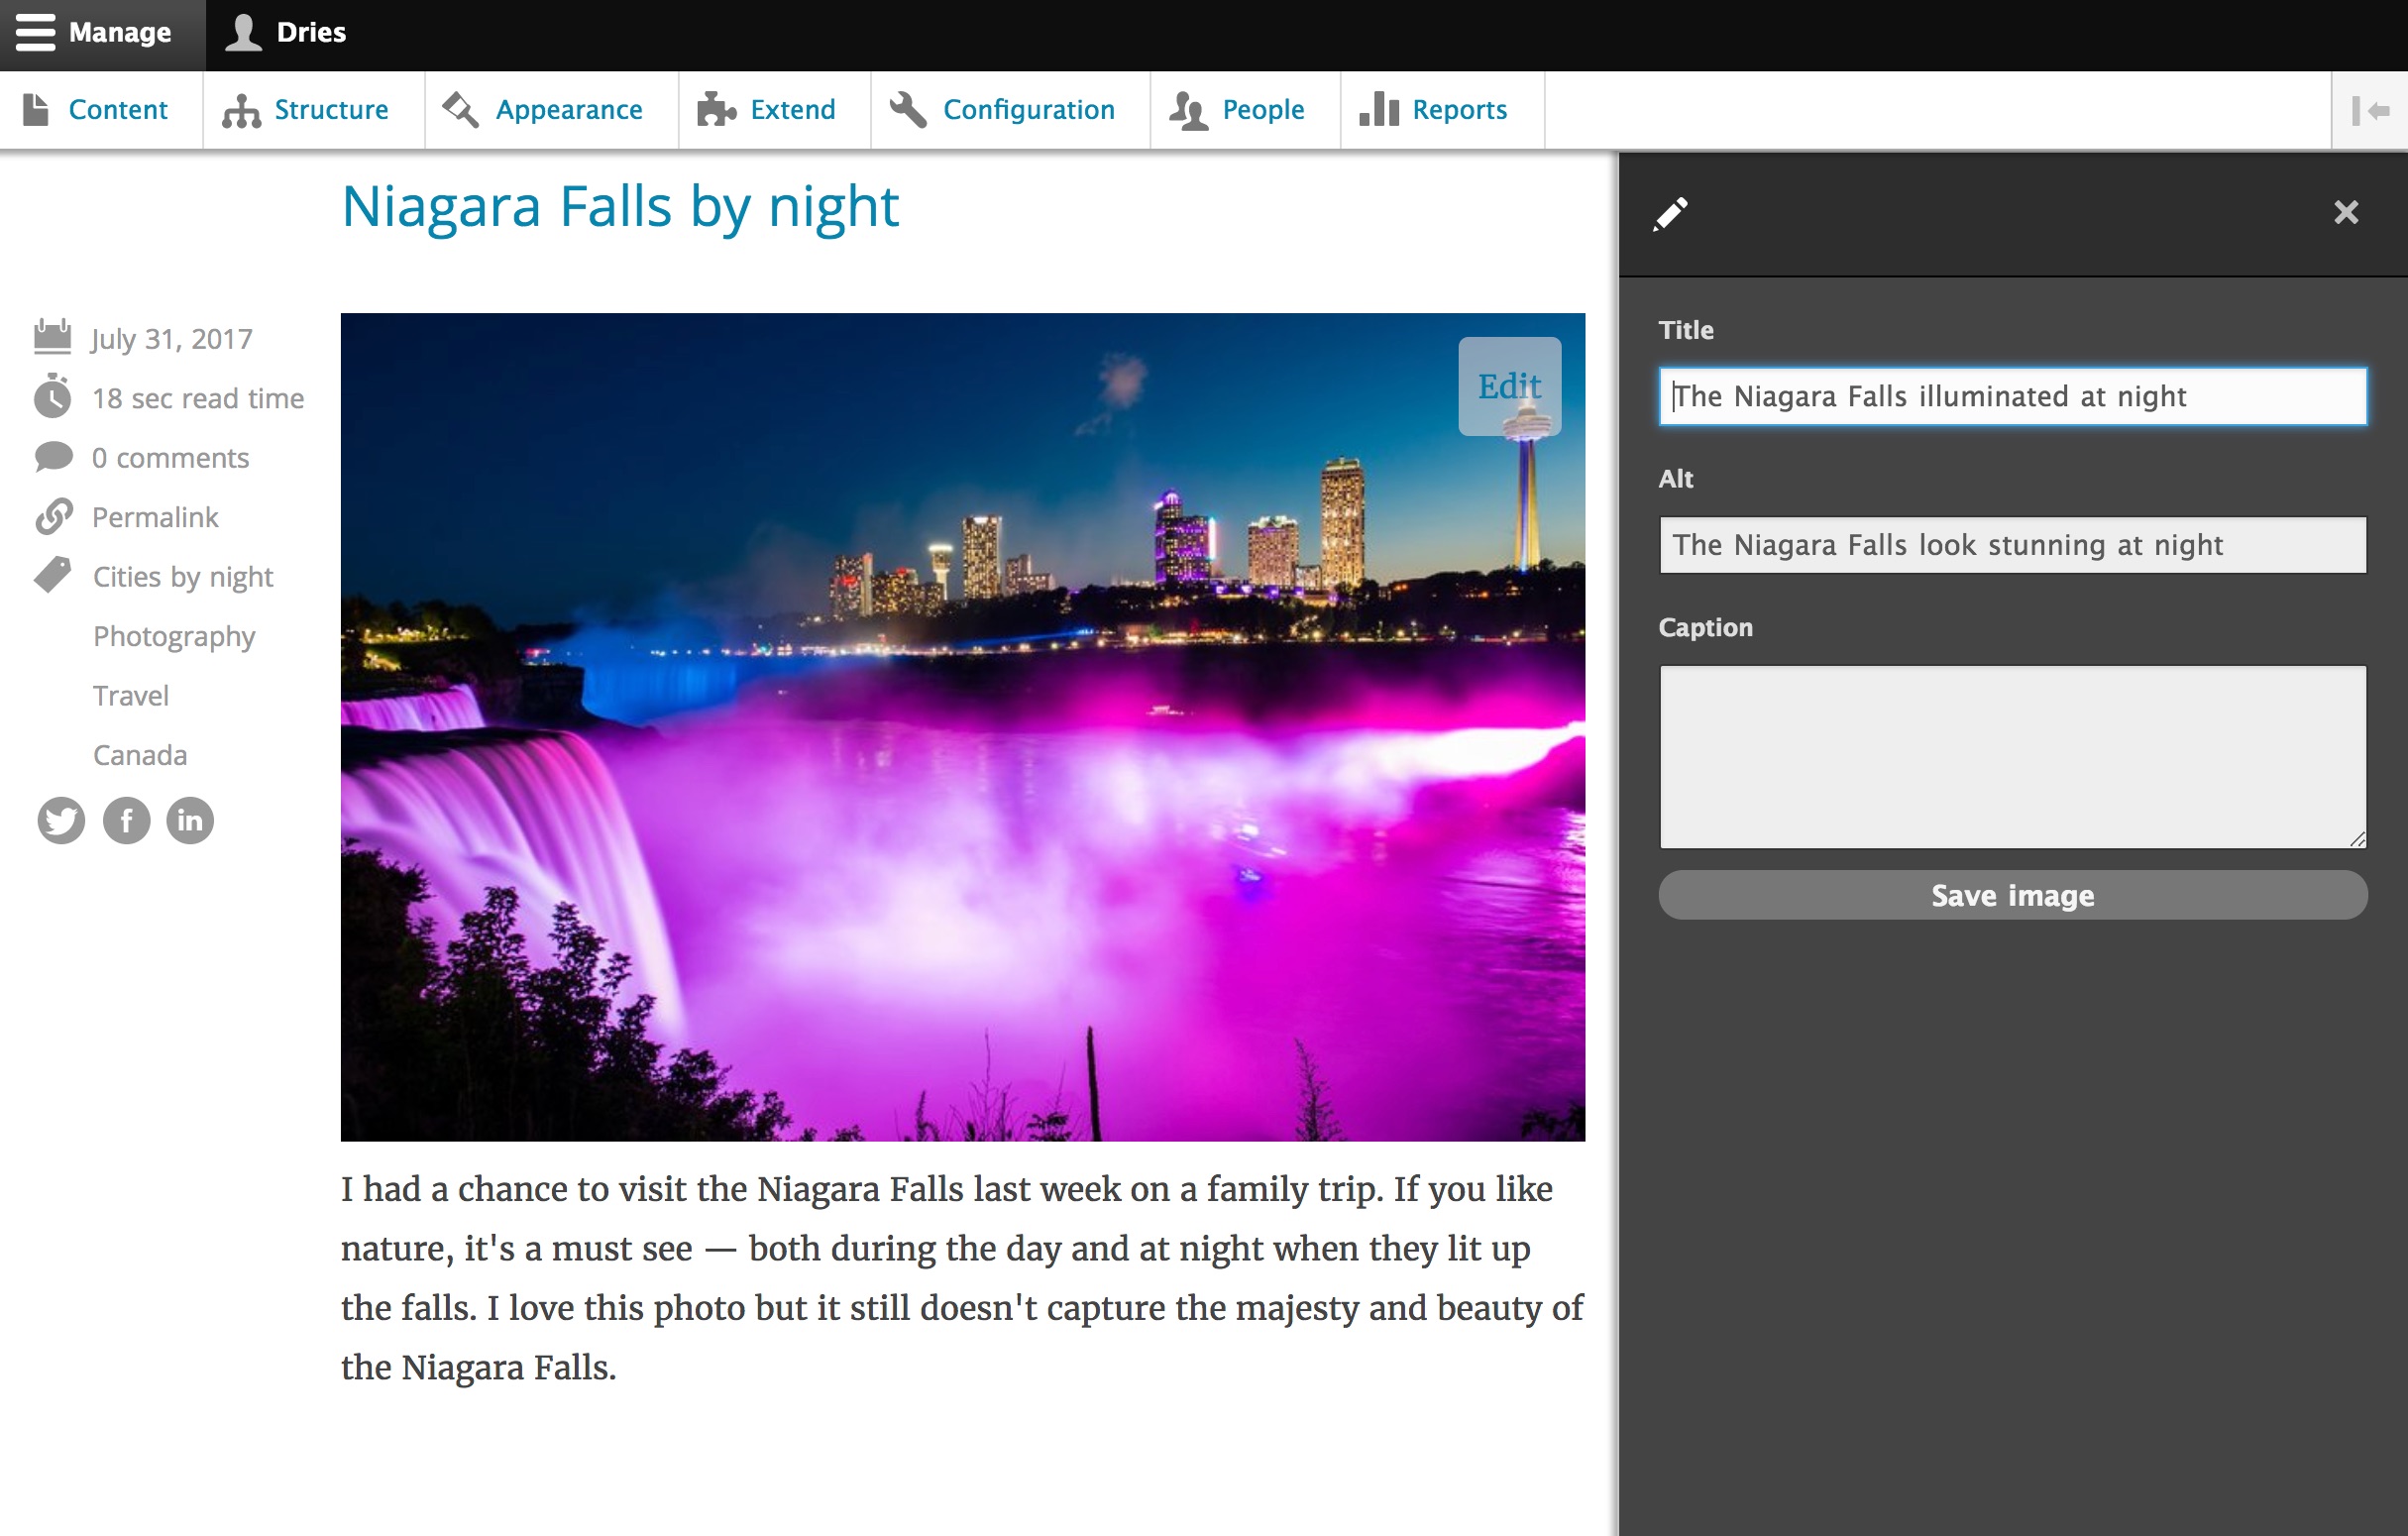Share the post via the Twitter icon
The height and width of the screenshot is (1536, 2408).
60,820
